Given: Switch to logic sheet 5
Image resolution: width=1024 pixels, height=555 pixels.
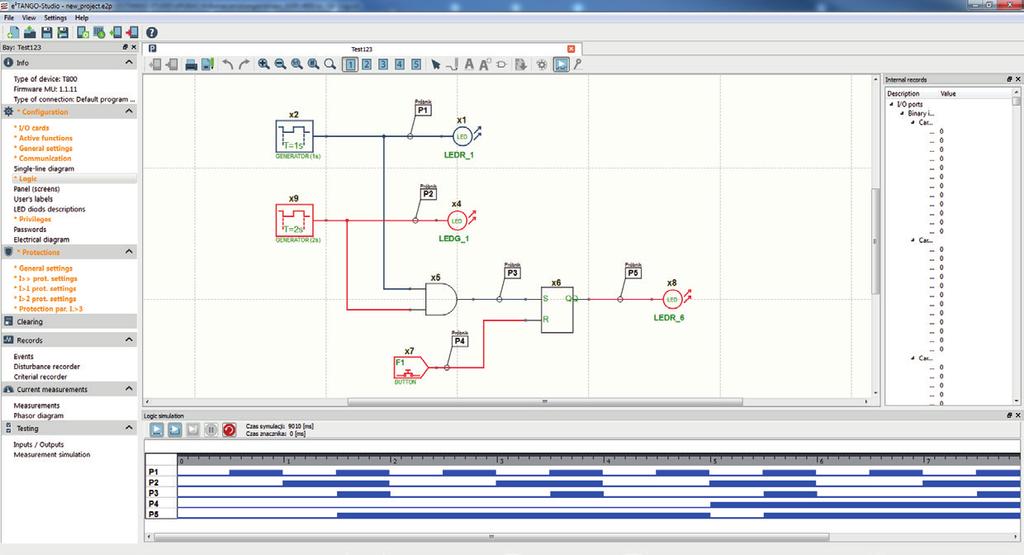Looking at the screenshot, I should tap(416, 64).
